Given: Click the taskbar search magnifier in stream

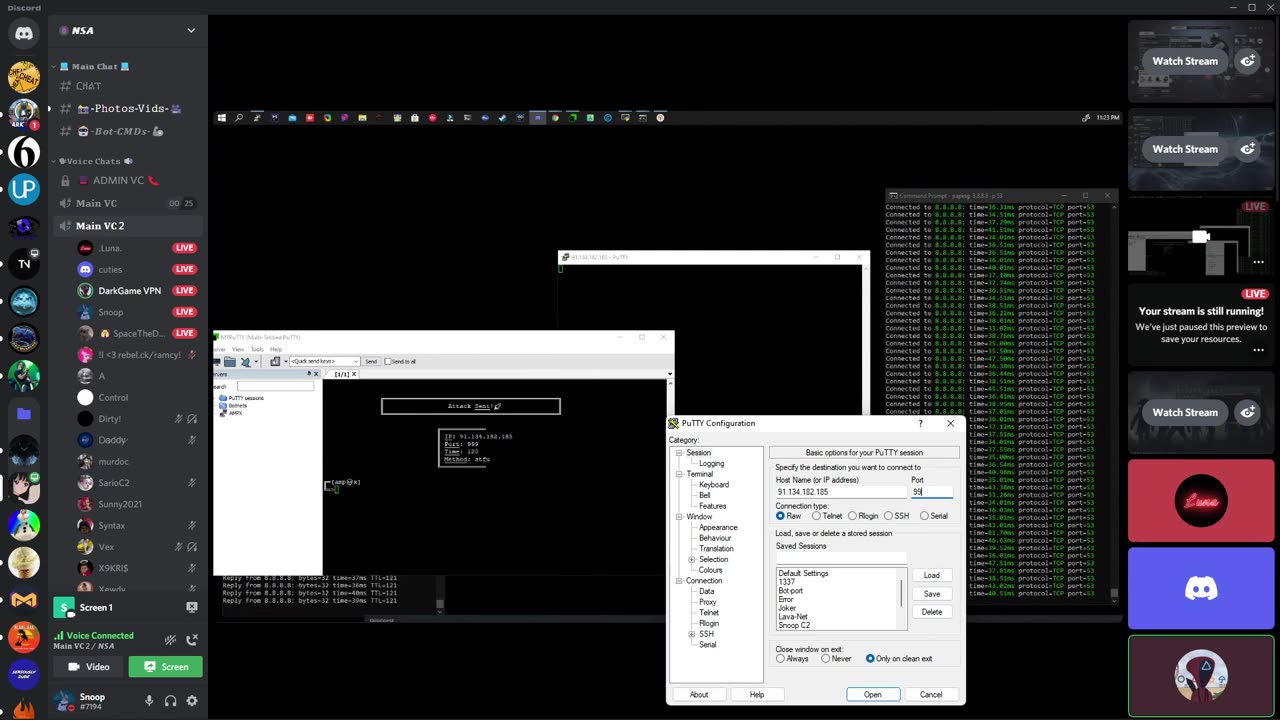Looking at the screenshot, I should (x=239, y=118).
